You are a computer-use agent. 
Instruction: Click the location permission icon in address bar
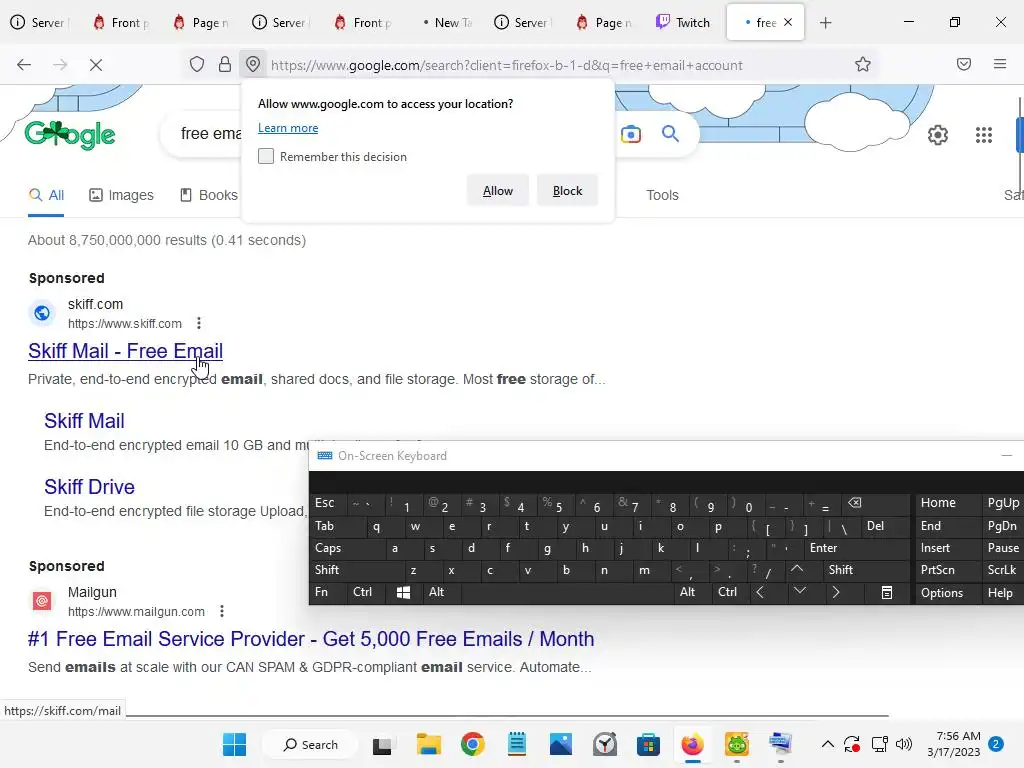[253, 65]
